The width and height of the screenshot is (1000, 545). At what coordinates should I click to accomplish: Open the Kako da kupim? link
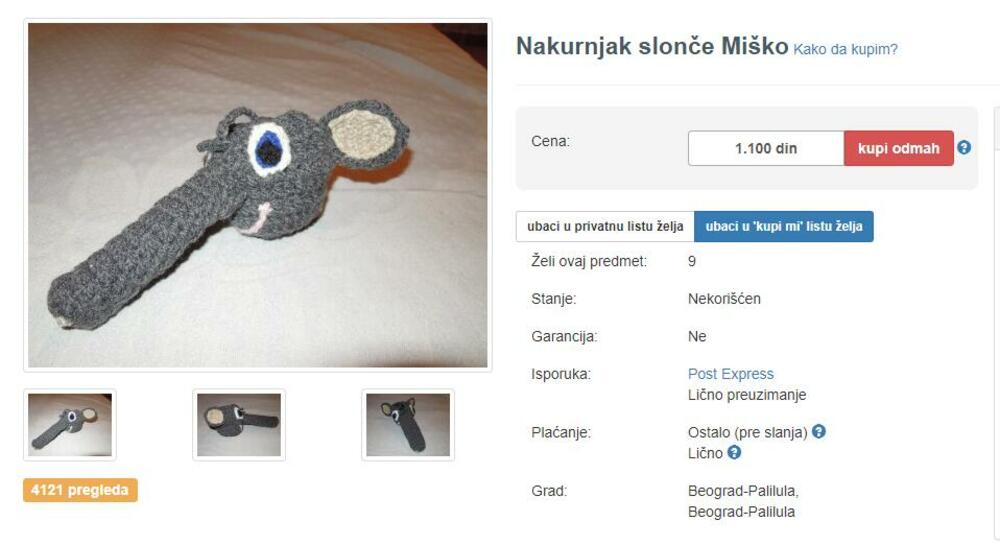(845, 49)
